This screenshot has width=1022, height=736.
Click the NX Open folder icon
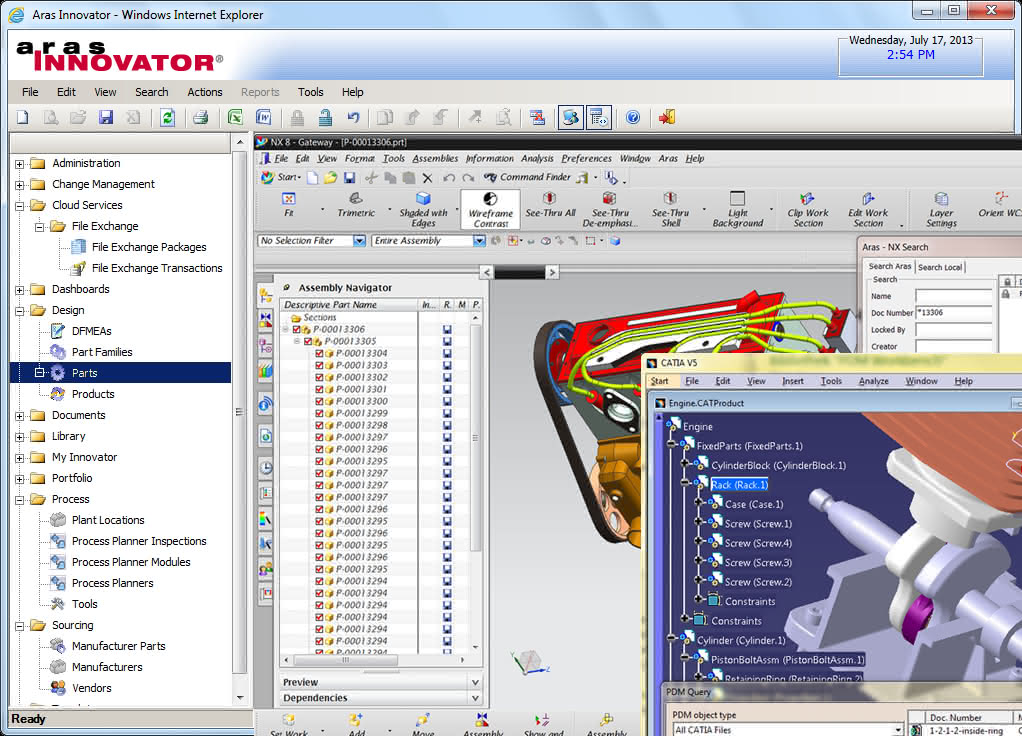point(330,177)
